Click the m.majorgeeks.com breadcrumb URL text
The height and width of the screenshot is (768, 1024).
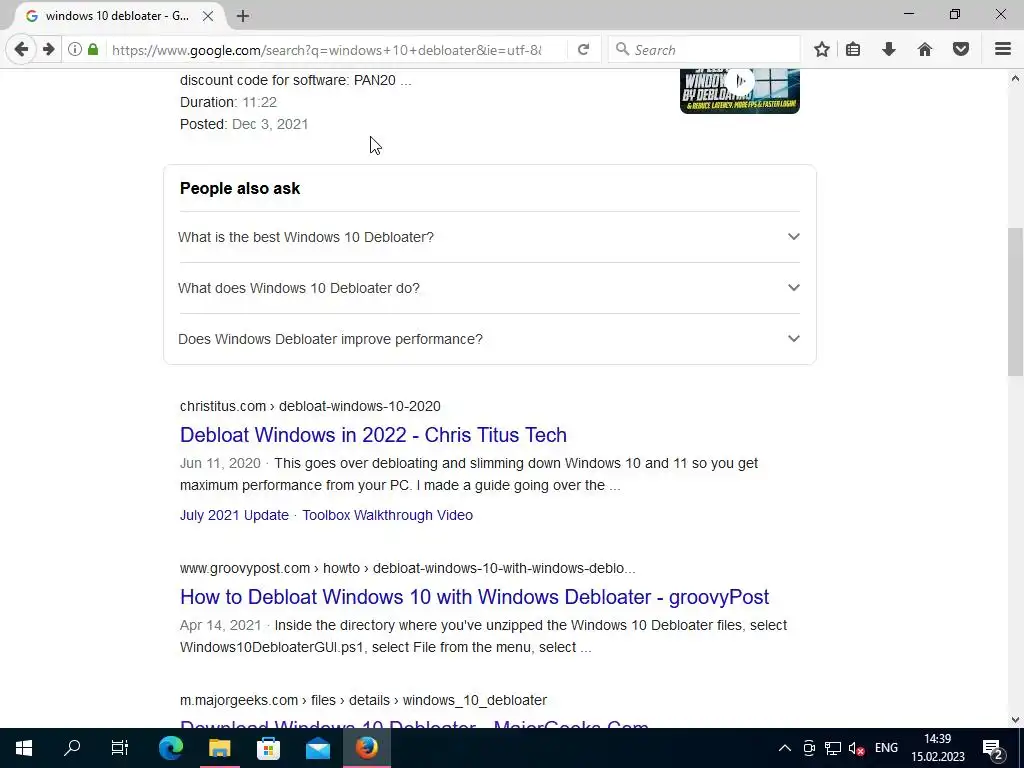coord(363,700)
